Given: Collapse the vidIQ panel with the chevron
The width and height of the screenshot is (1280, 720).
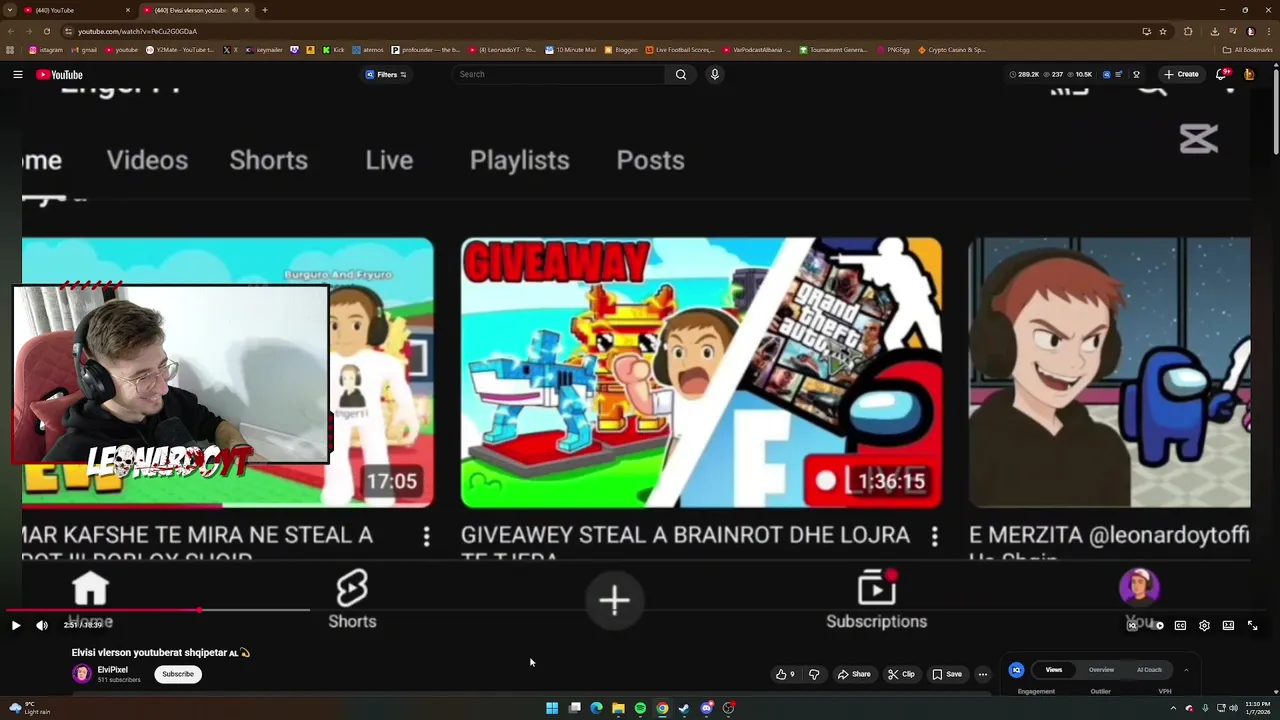Looking at the screenshot, I should [1186, 670].
